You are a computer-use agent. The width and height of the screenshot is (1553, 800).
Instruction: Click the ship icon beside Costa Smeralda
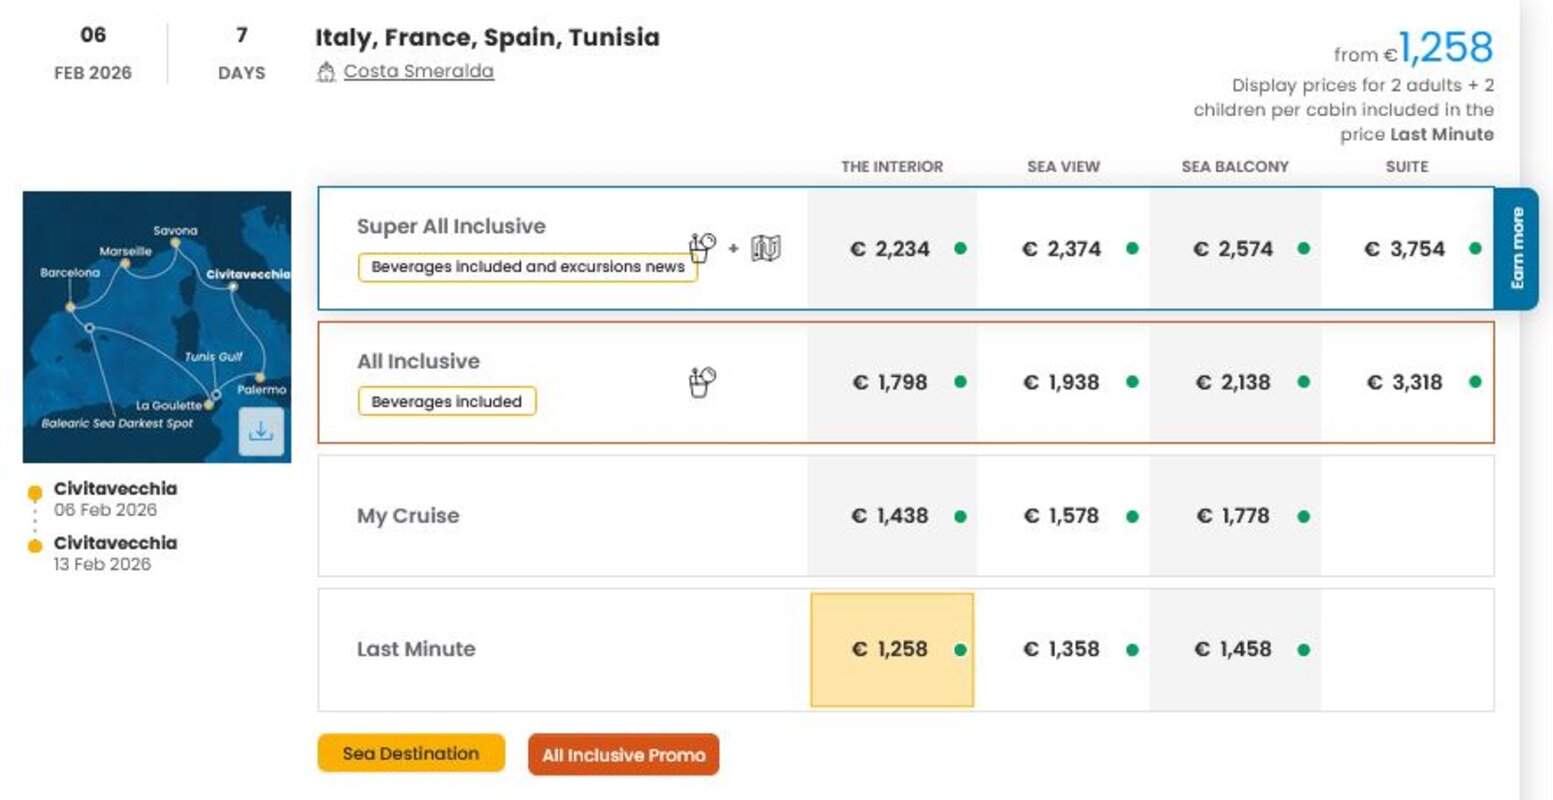(x=326, y=72)
